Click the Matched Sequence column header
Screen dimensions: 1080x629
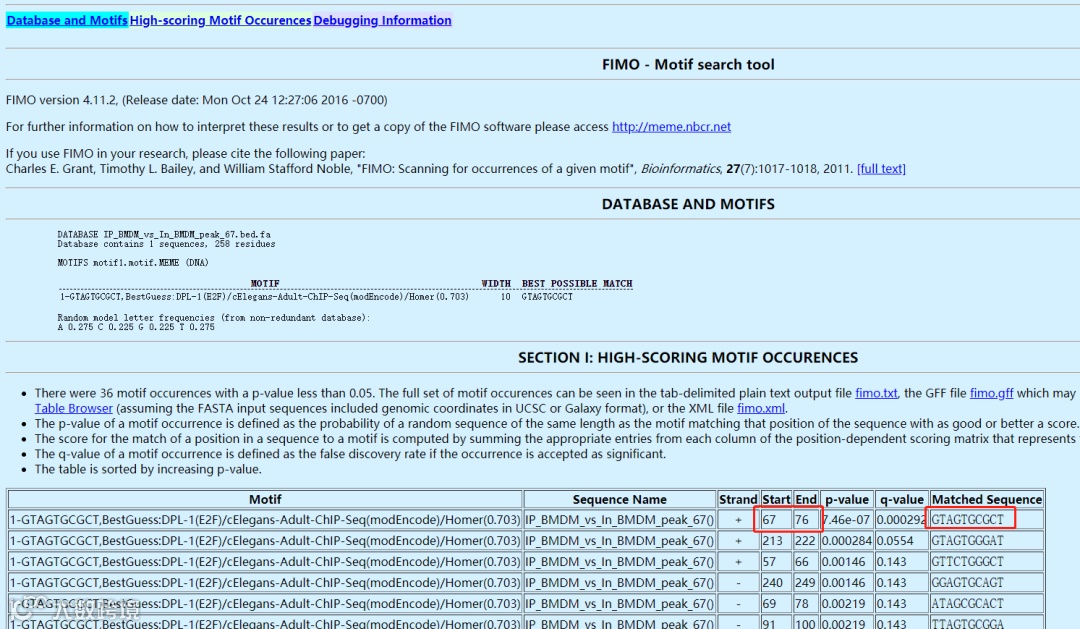tap(986, 499)
